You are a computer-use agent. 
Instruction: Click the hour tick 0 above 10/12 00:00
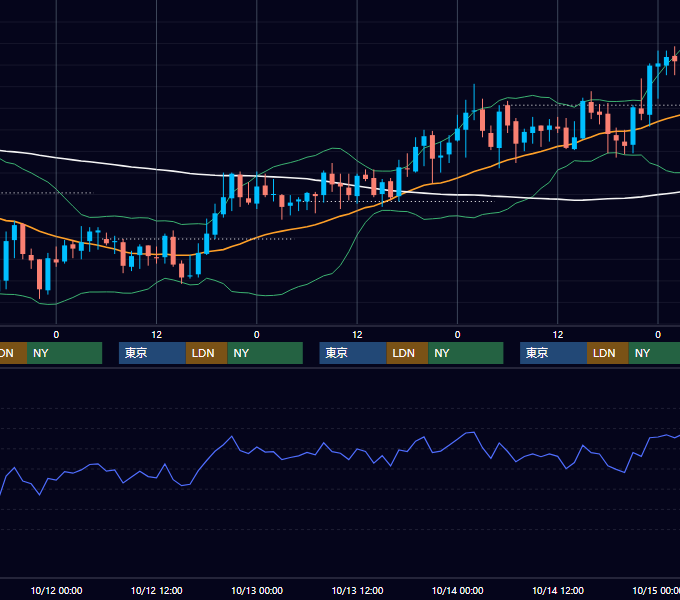(56, 335)
